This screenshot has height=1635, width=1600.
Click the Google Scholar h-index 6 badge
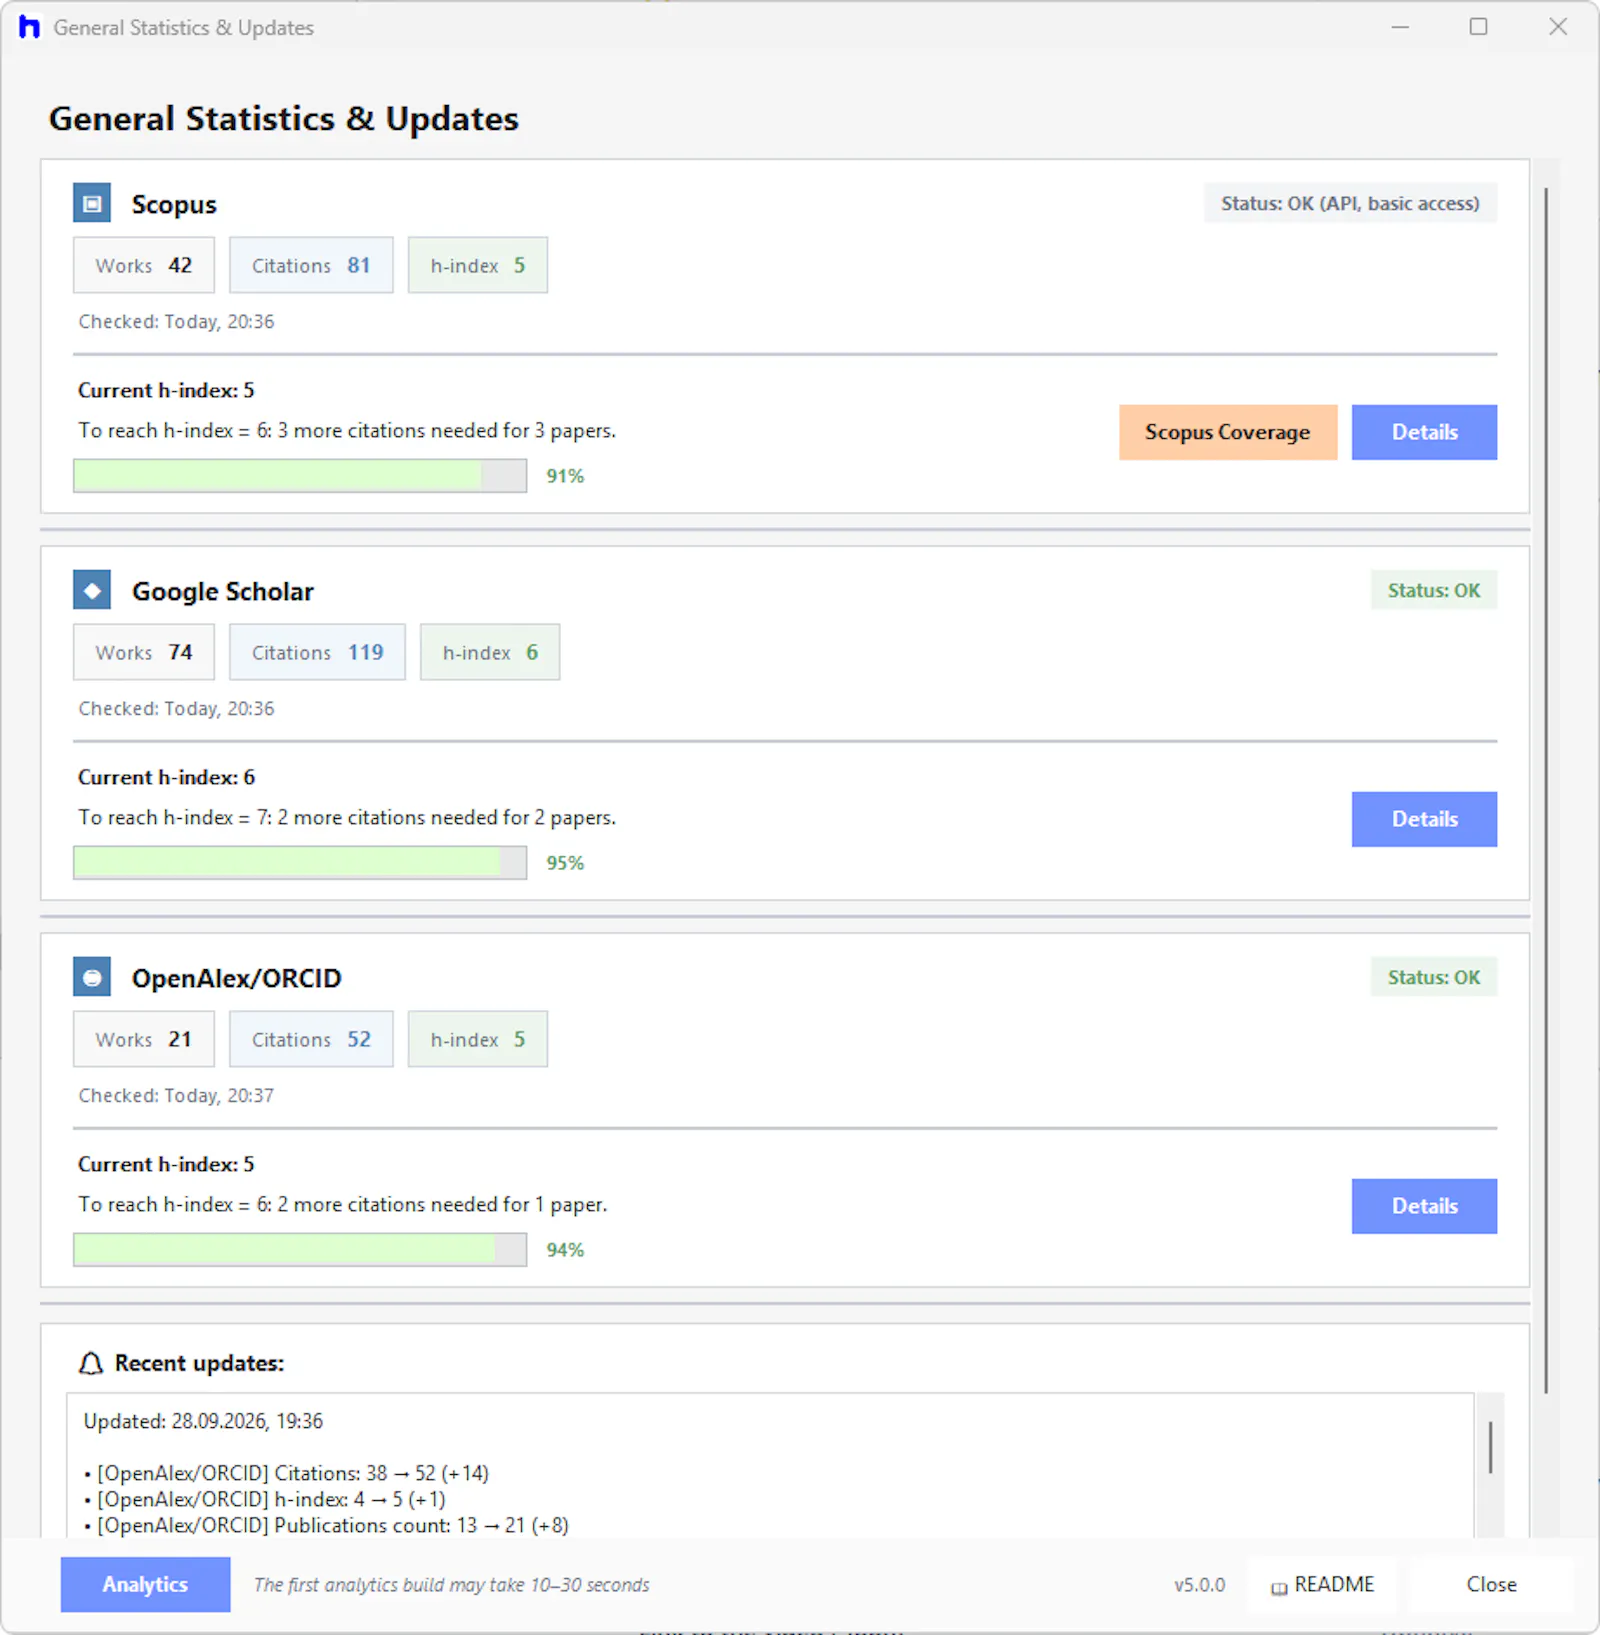click(x=490, y=652)
